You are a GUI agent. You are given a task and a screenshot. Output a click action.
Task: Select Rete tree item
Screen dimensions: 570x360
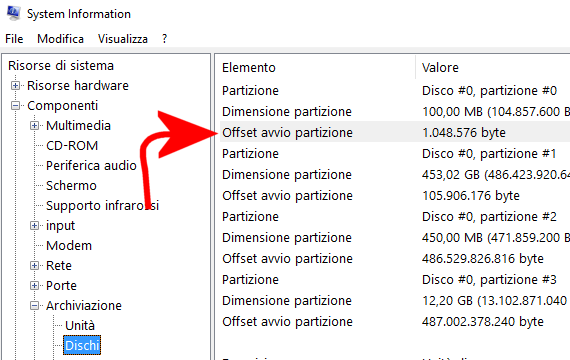click(x=59, y=266)
